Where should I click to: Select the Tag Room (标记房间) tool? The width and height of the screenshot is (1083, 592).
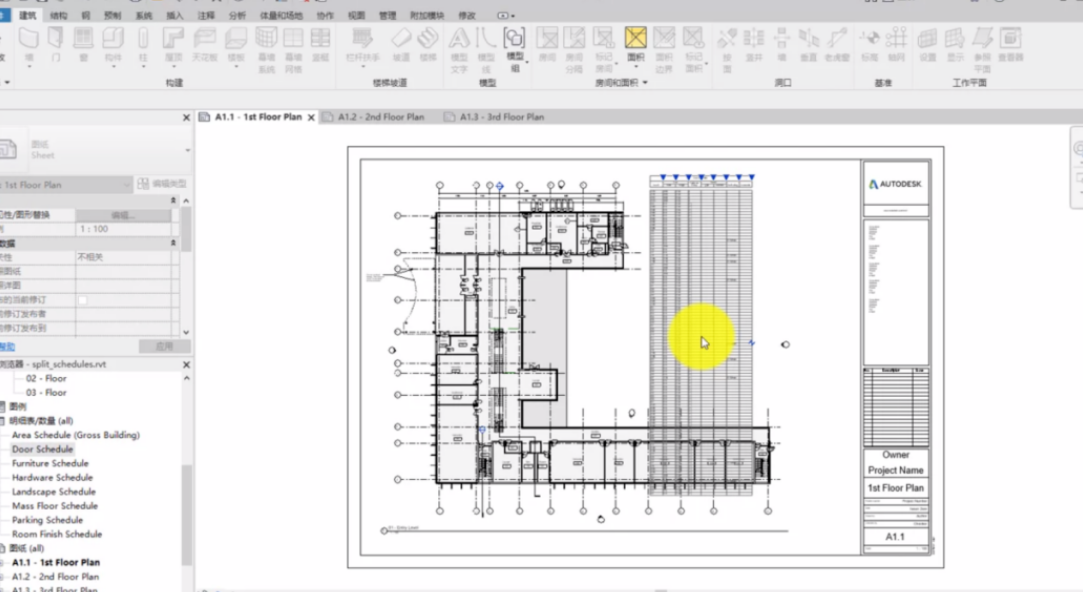click(604, 50)
